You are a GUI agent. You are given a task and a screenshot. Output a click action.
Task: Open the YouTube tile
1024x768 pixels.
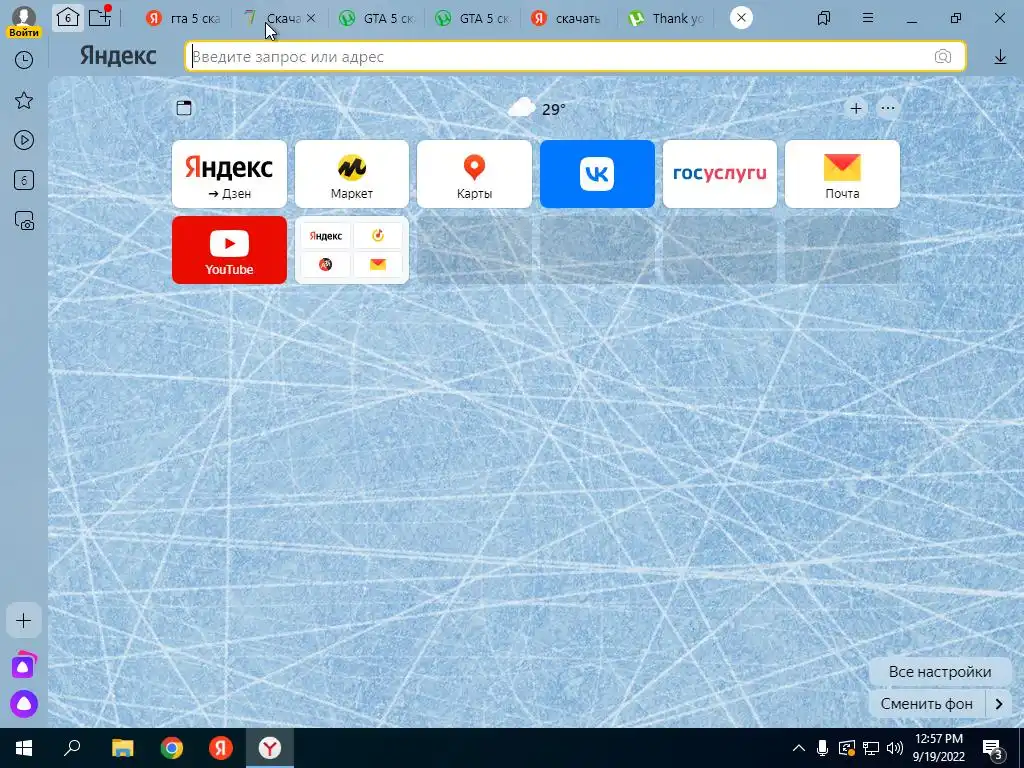click(x=229, y=250)
